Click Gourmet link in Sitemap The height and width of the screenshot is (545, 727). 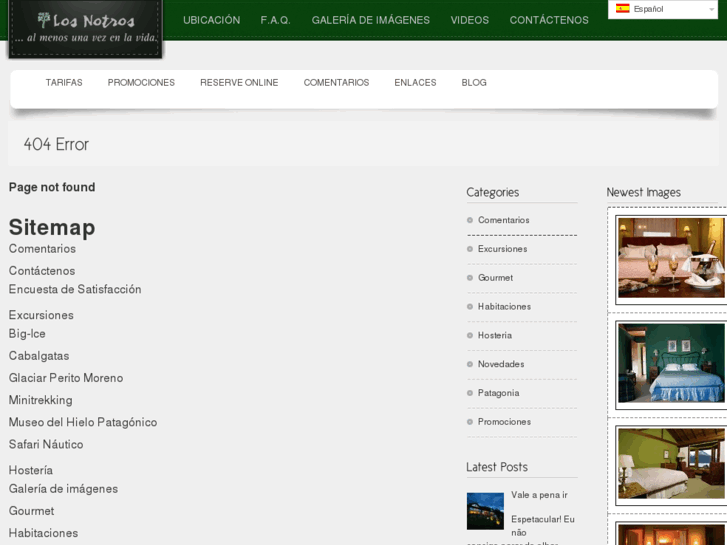32,511
